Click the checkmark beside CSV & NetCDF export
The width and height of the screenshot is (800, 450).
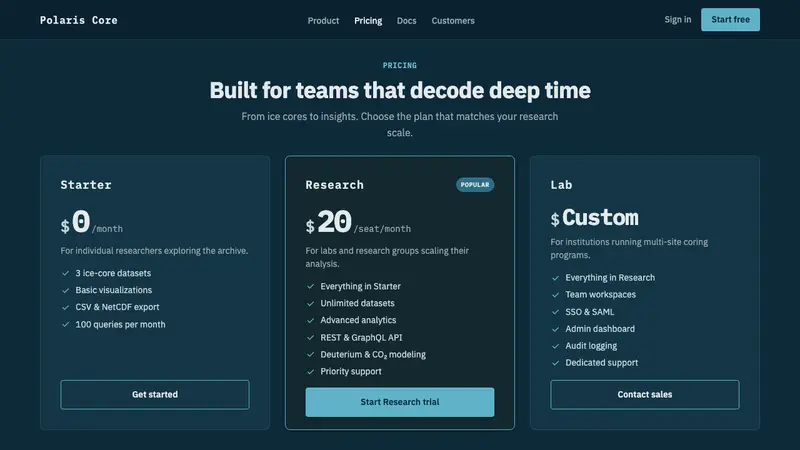pyautogui.click(x=65, y=307)
